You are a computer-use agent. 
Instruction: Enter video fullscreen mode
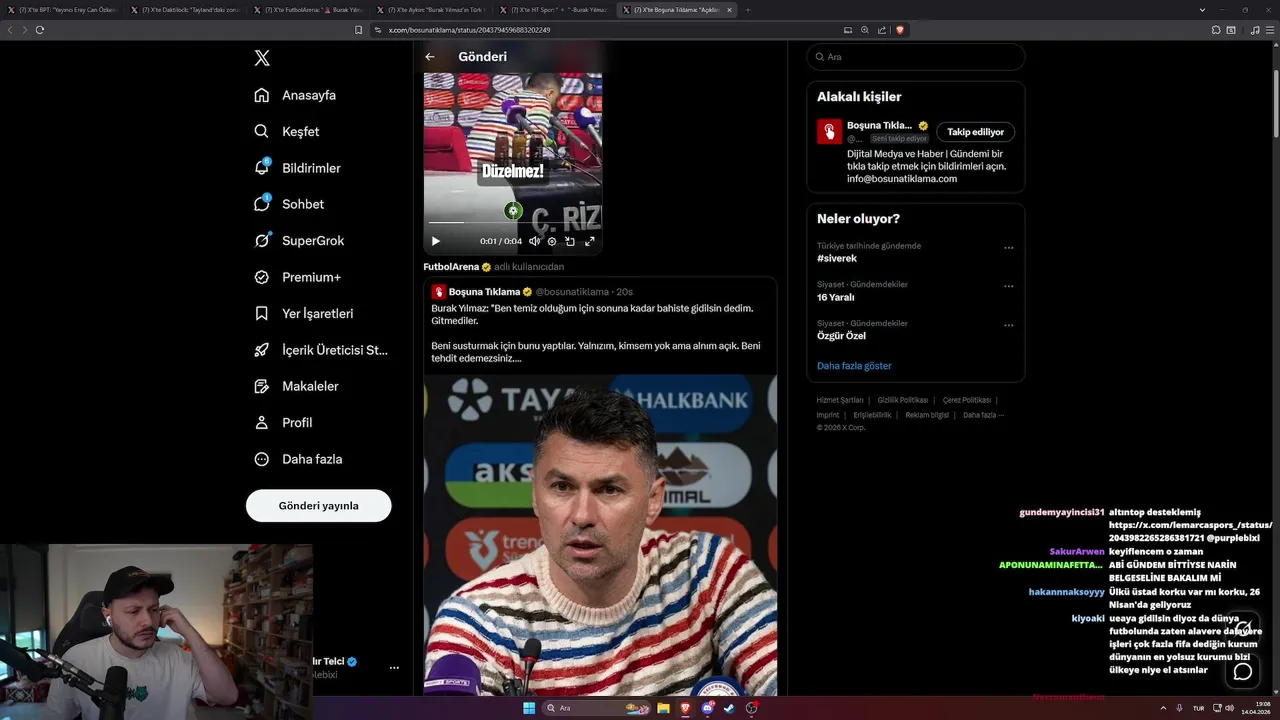point(590,241)
